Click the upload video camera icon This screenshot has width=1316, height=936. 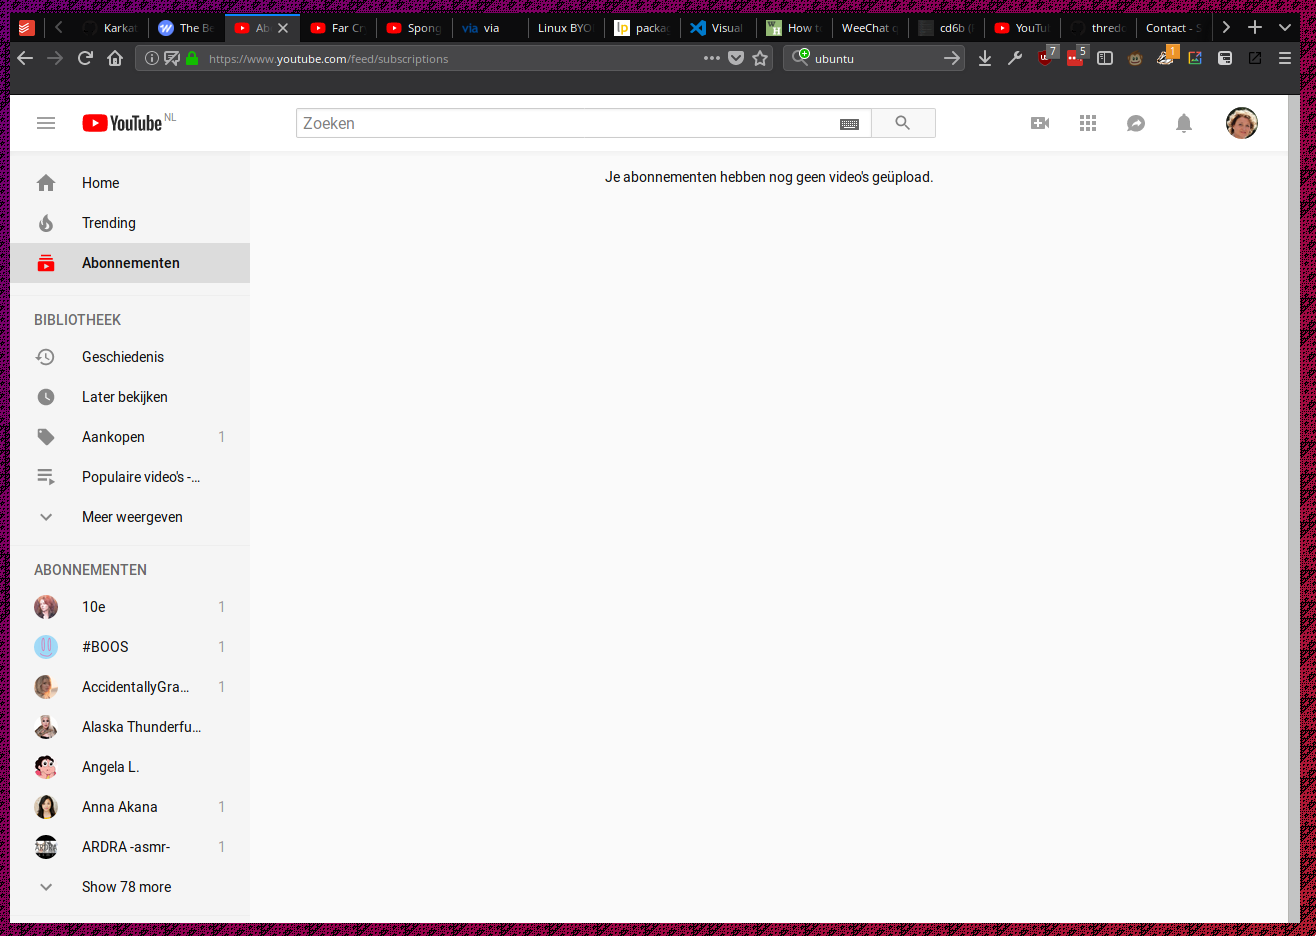pos(1040,123)
